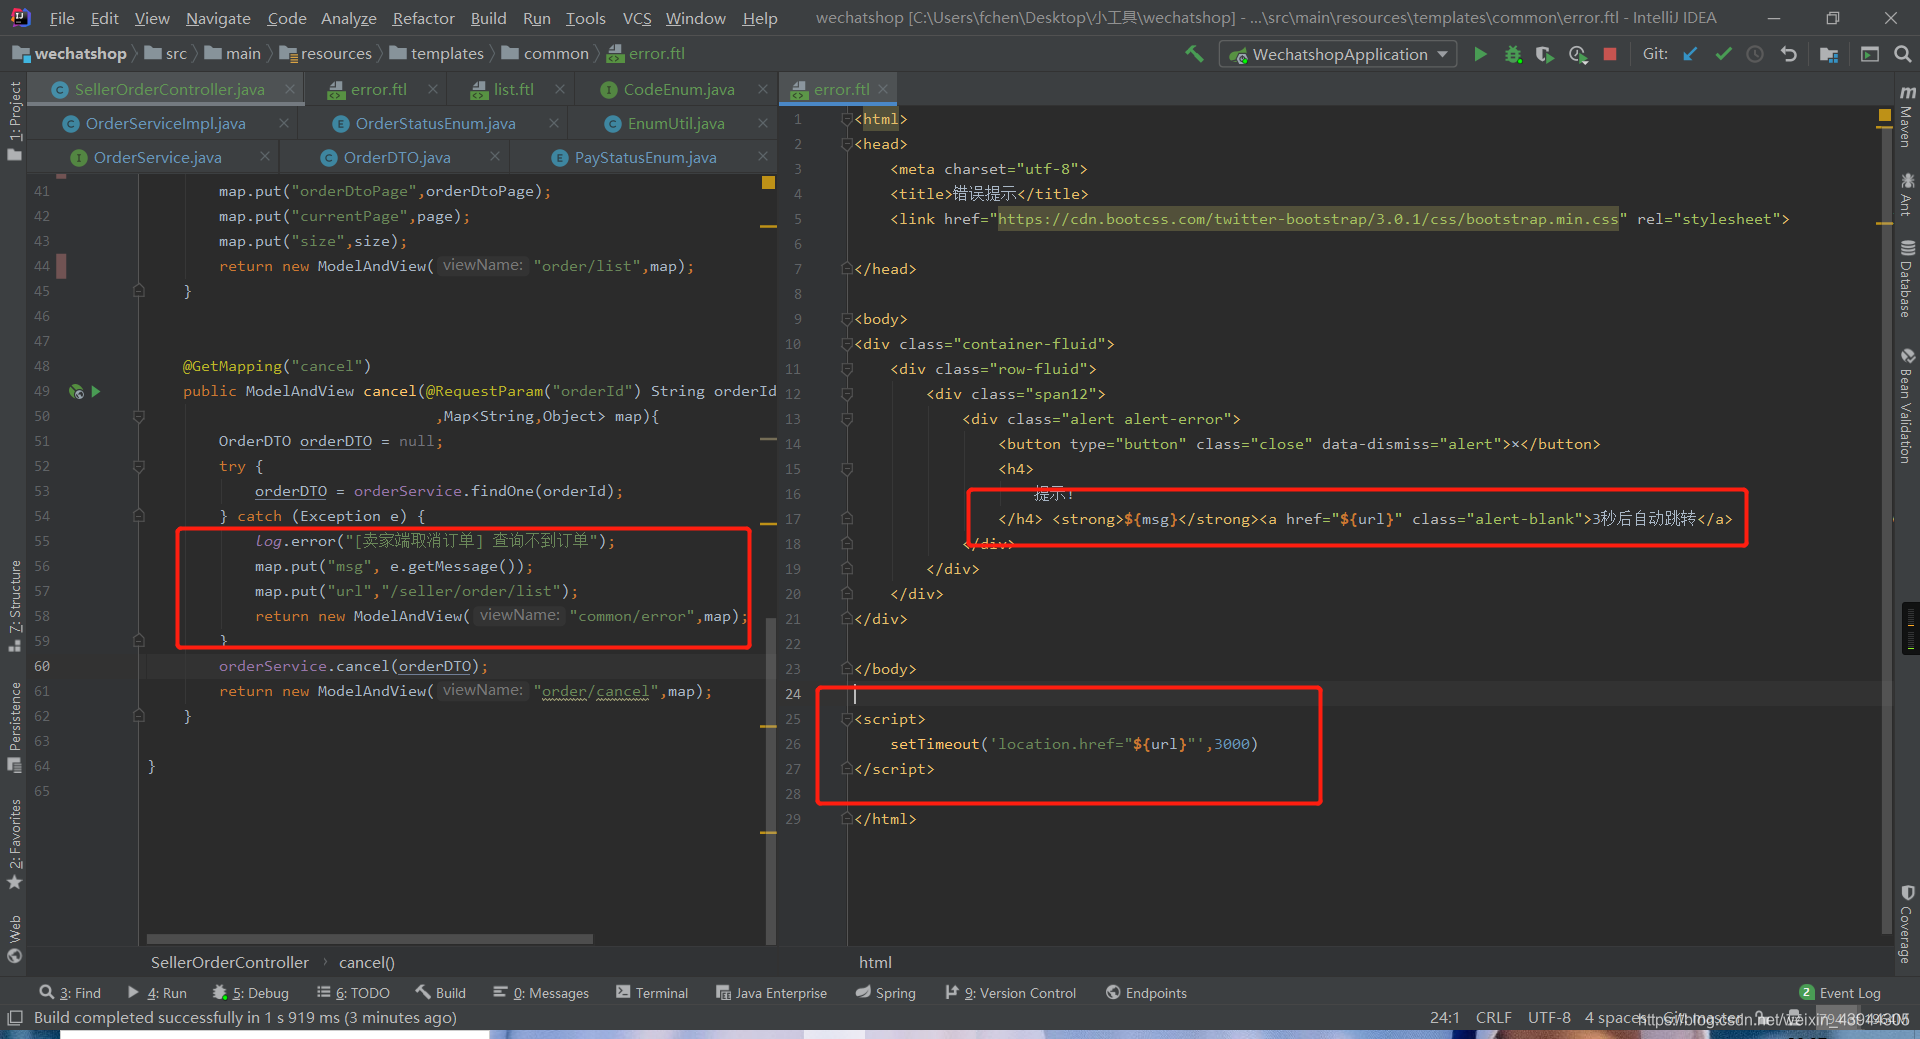Collapse cancel method fold at line 50
This screenshot has width=1920, height=1039.
point(139,416)
